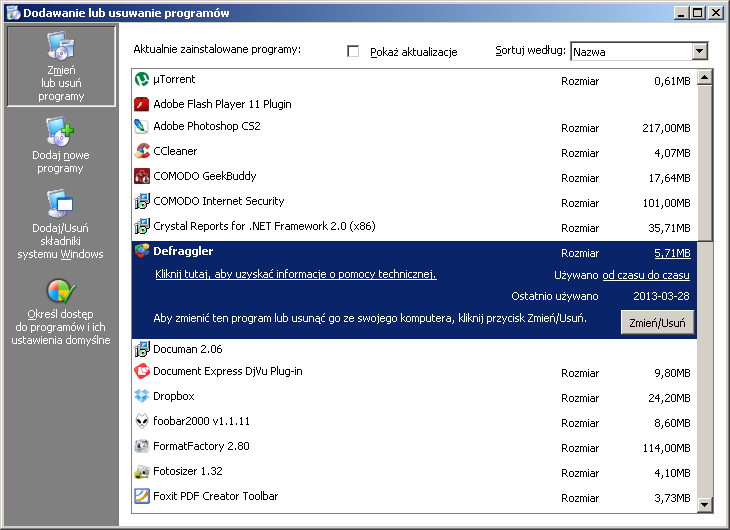Select 'Dodaj nowe programy' sidebar icon
This screenshot has width=730, height=530.
60,131
